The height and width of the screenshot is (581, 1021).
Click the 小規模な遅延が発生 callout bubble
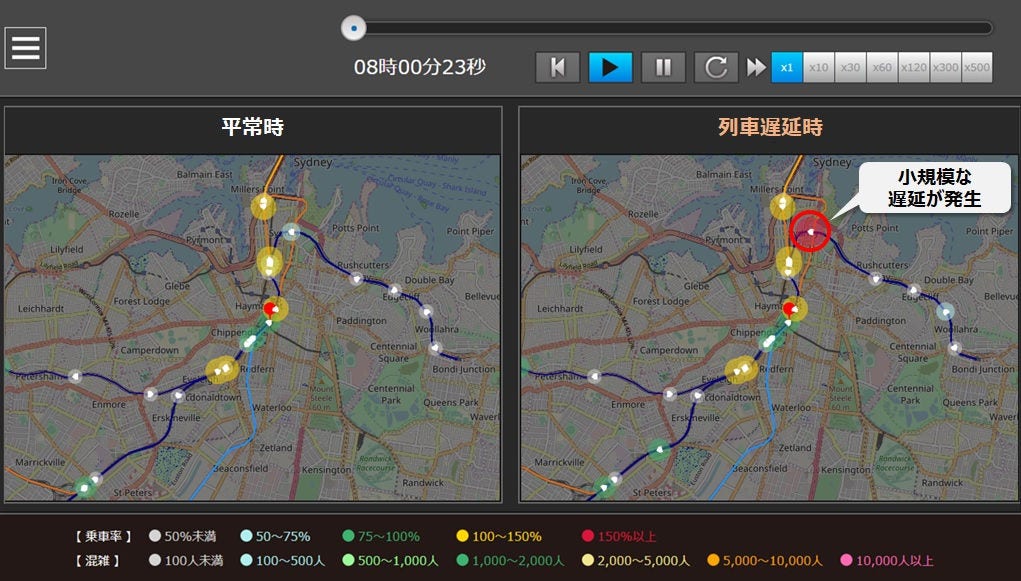pyautogui.click(x=934, y=188)
